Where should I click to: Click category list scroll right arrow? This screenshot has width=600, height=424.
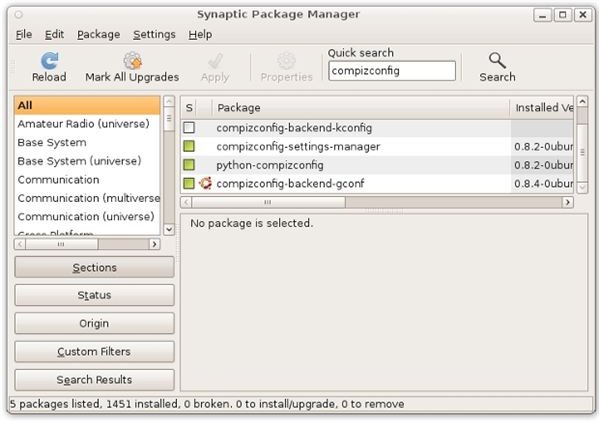[154, 244]
